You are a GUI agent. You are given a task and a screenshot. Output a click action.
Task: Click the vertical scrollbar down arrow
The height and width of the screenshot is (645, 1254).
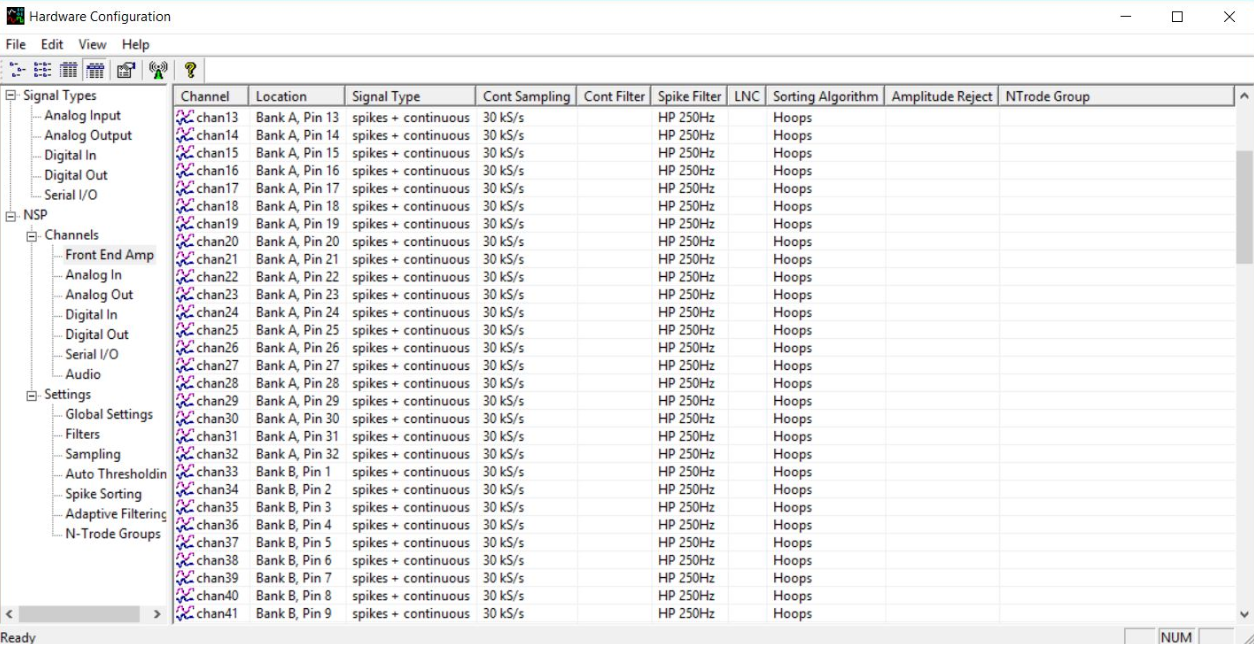point(1245,613)
